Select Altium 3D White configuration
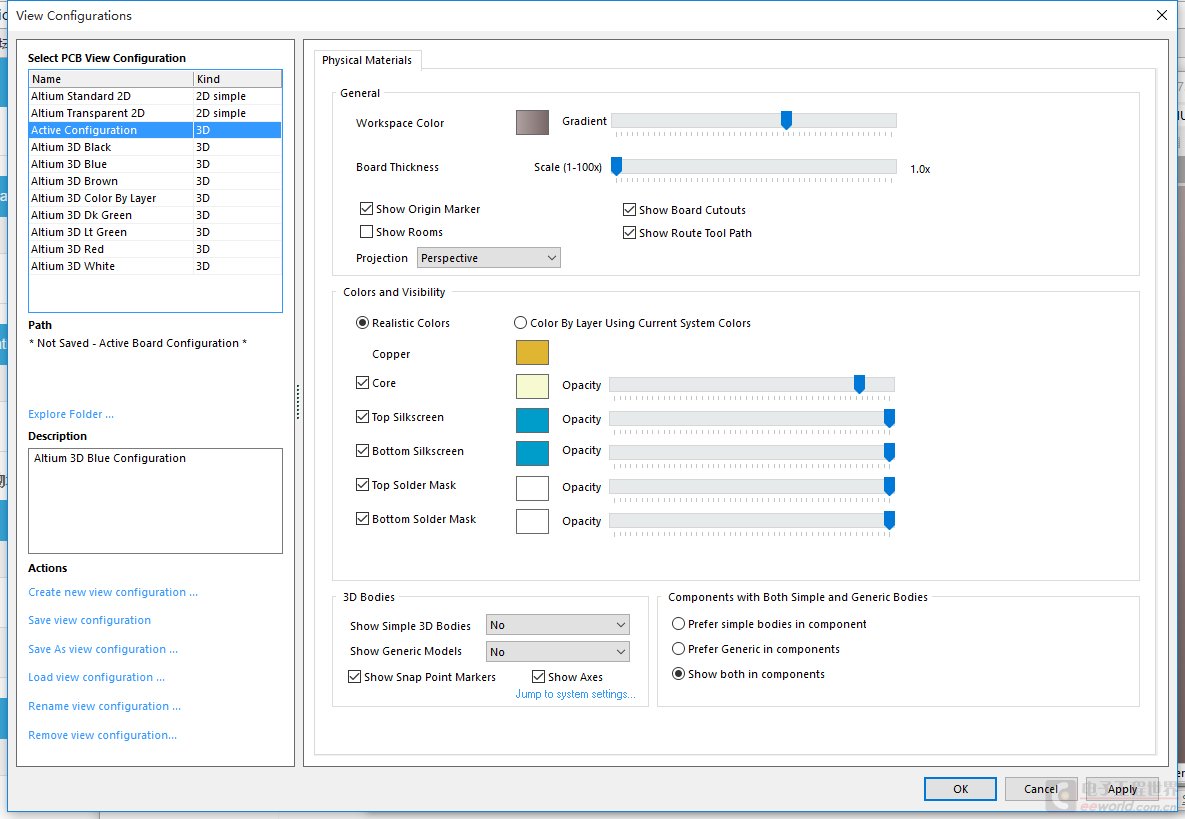The image size is (1185, 819). pos(155,266)
